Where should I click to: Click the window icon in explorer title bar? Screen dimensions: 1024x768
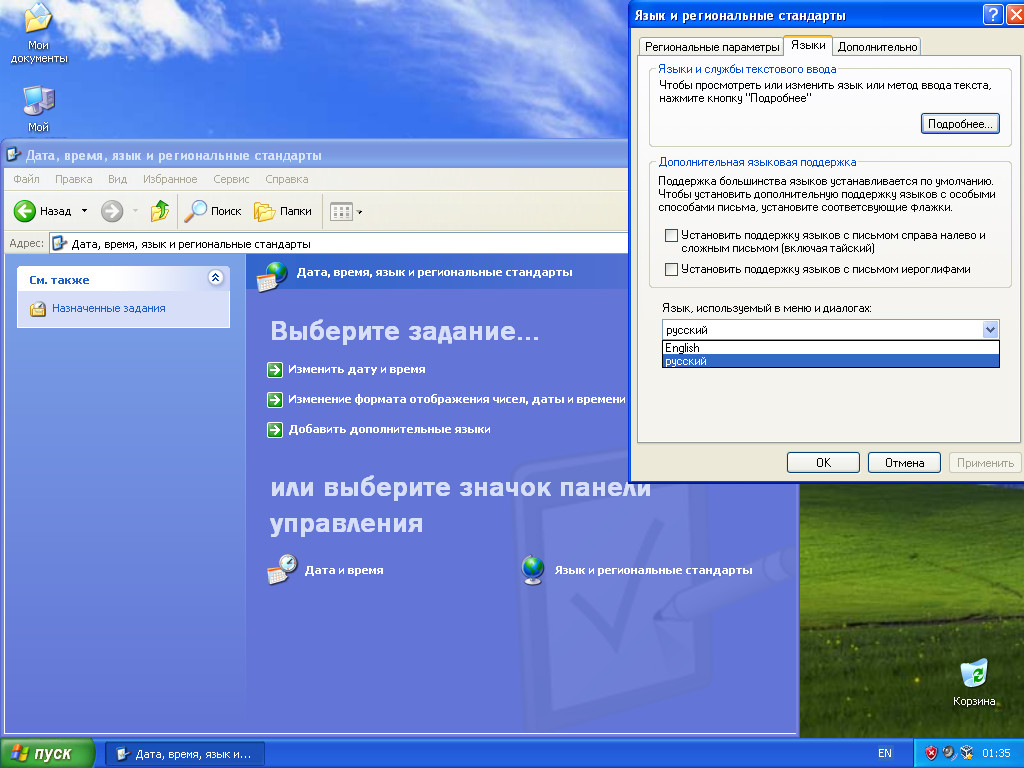click(x=13, y=155)
